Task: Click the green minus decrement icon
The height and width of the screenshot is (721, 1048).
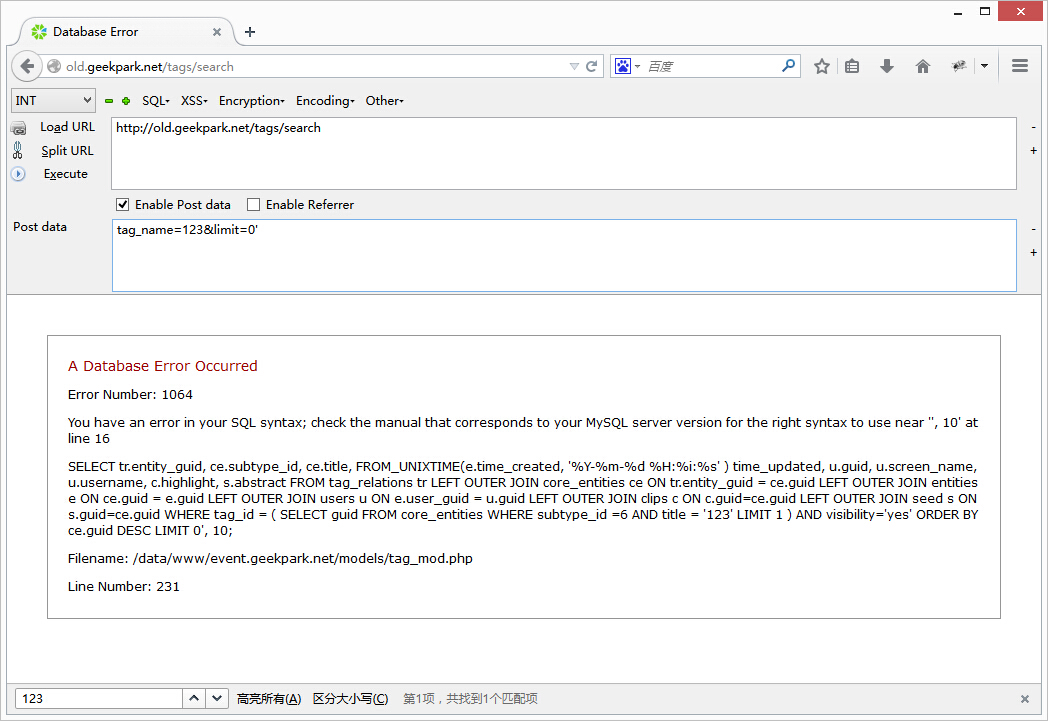Action: 109,101
